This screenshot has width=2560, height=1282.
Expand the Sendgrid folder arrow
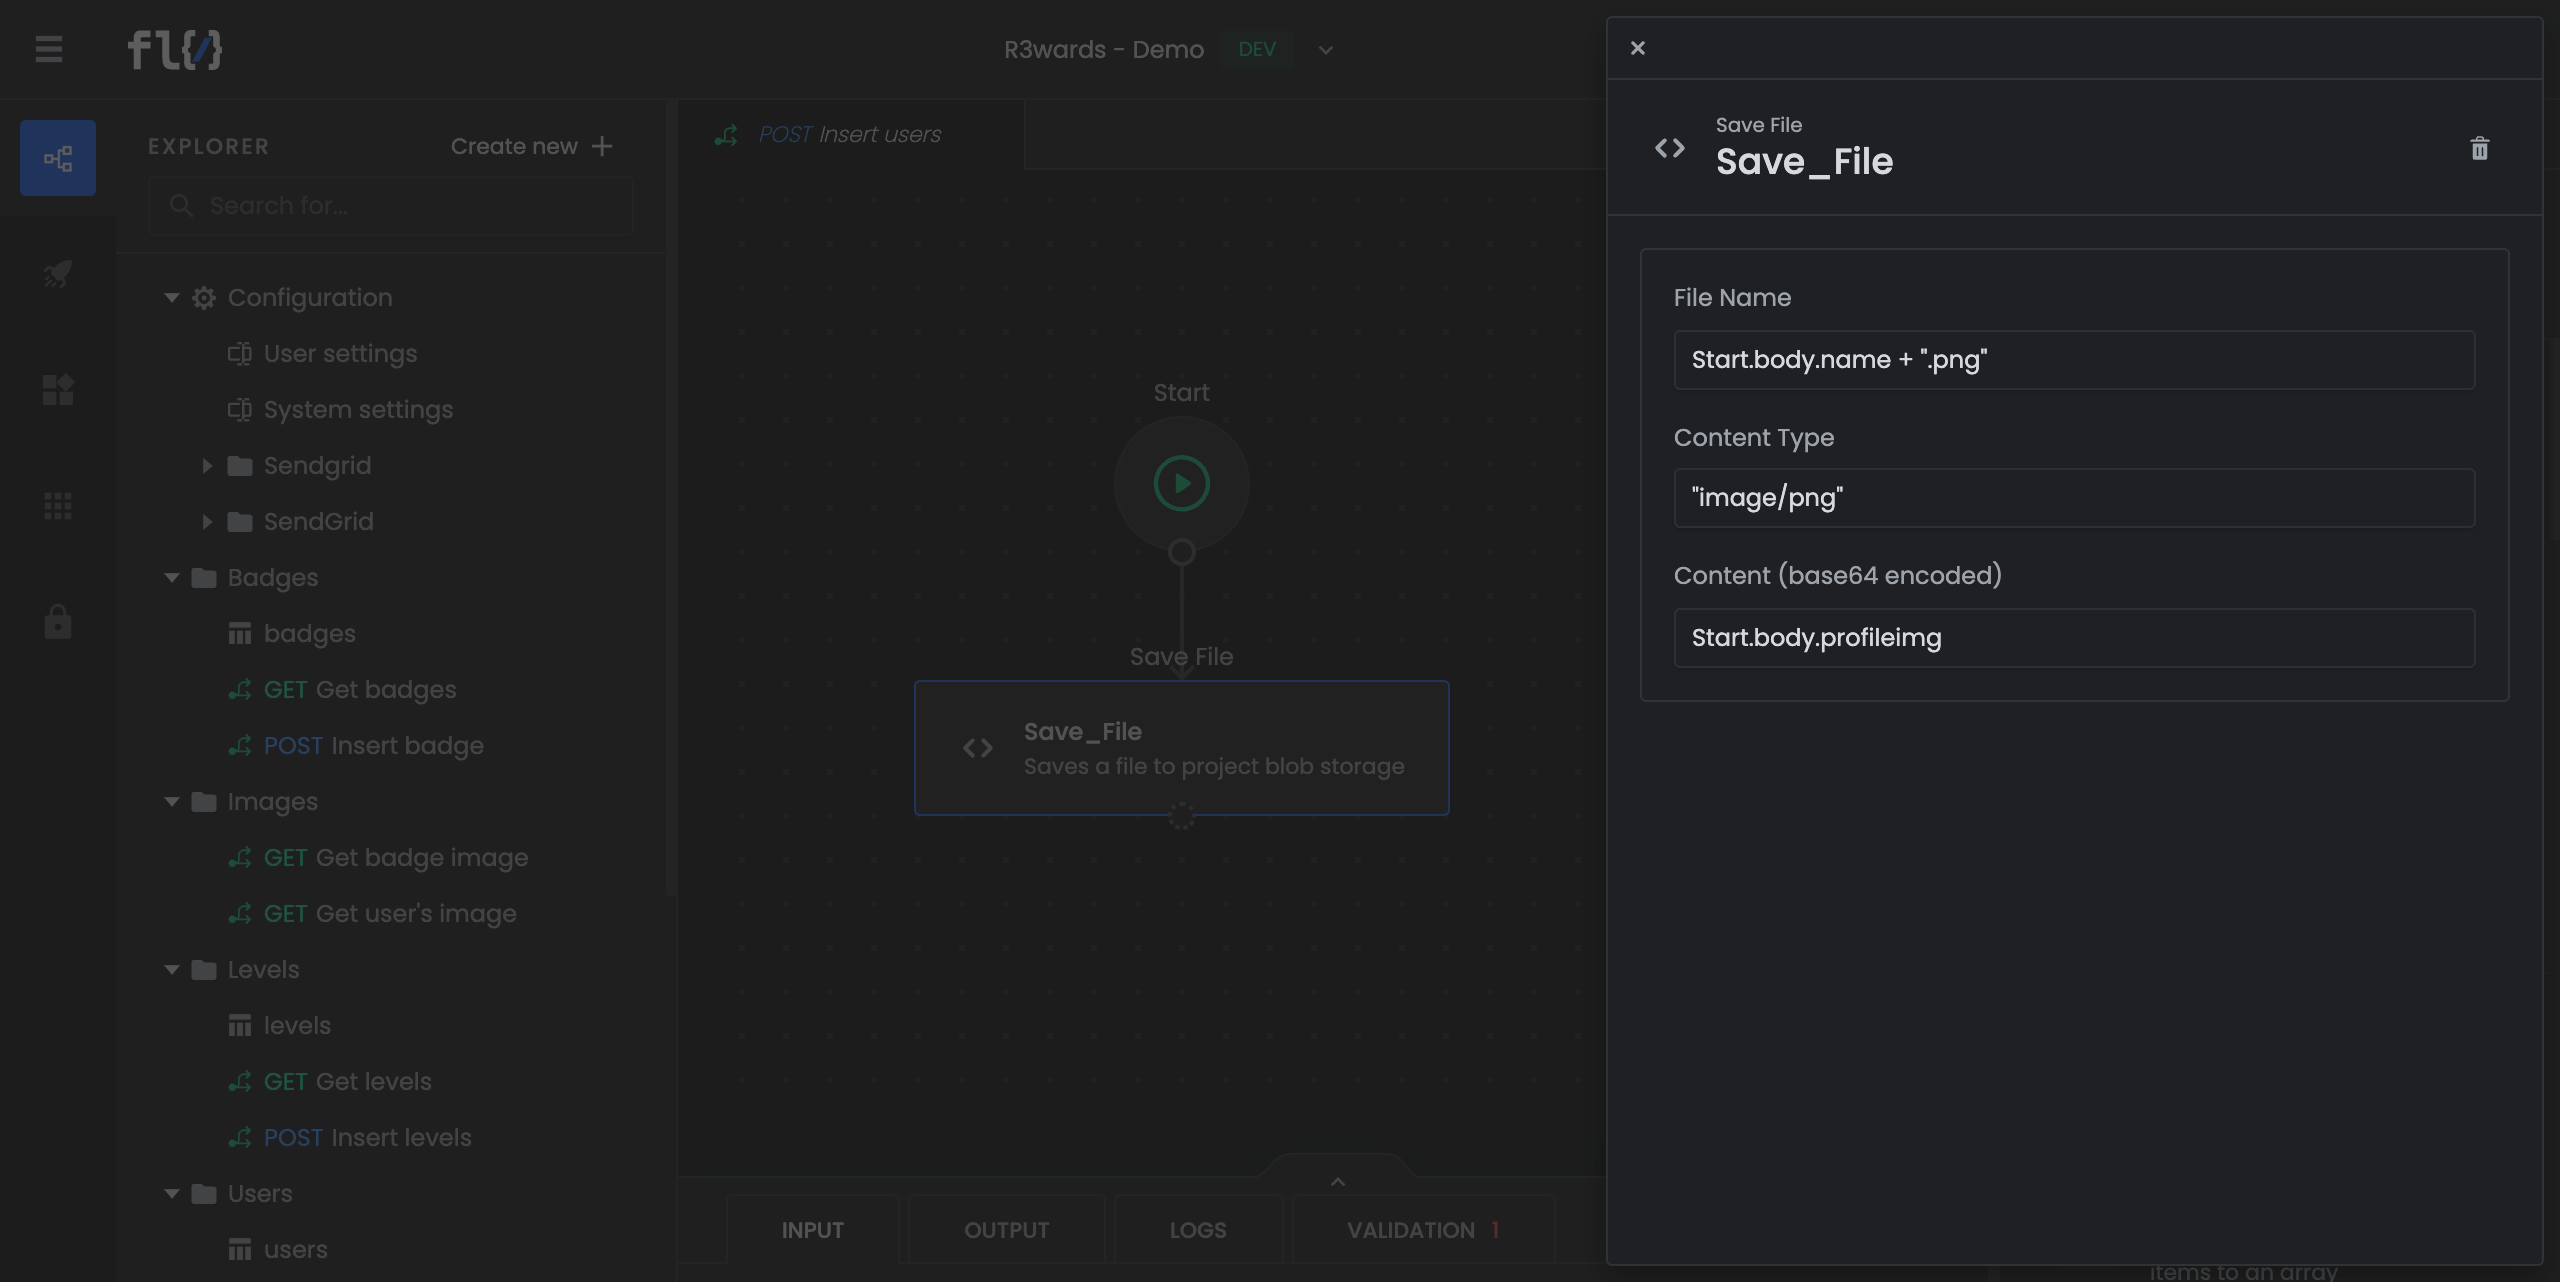point(207,466)
